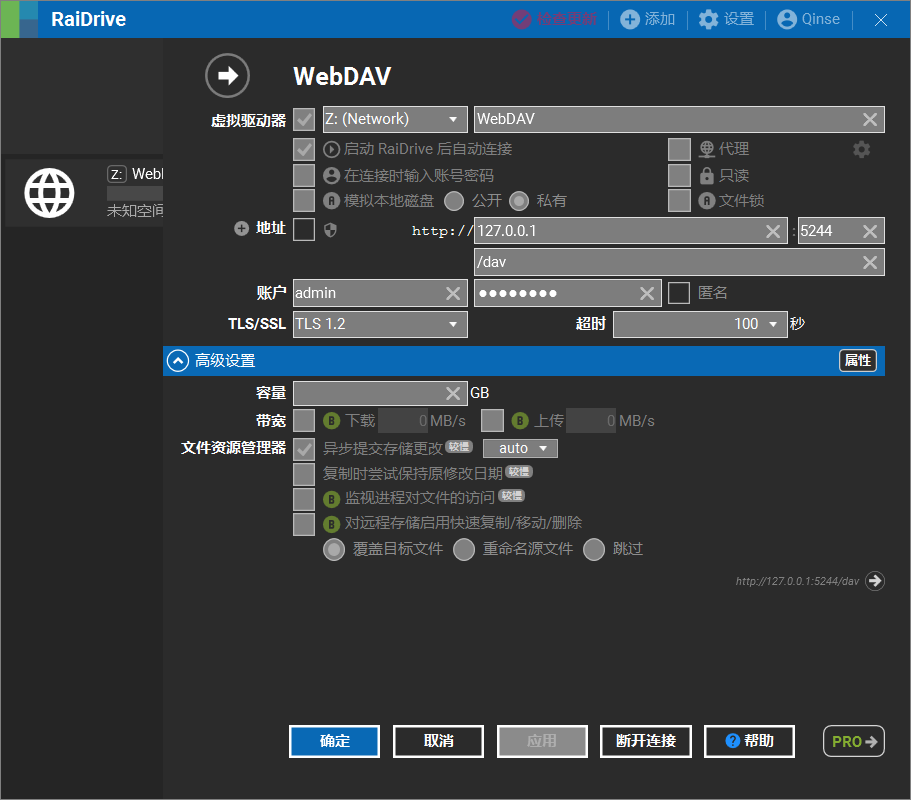Click the arrow icon above WebDAV title
Viewport: 911px width, 800px height.
[x=227, y=75]
